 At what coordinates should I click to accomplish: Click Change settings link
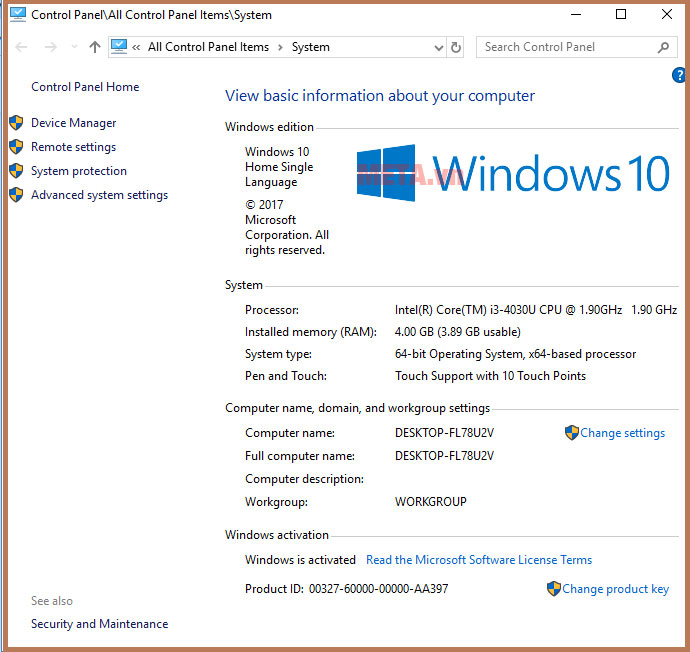tap(622, 433)
